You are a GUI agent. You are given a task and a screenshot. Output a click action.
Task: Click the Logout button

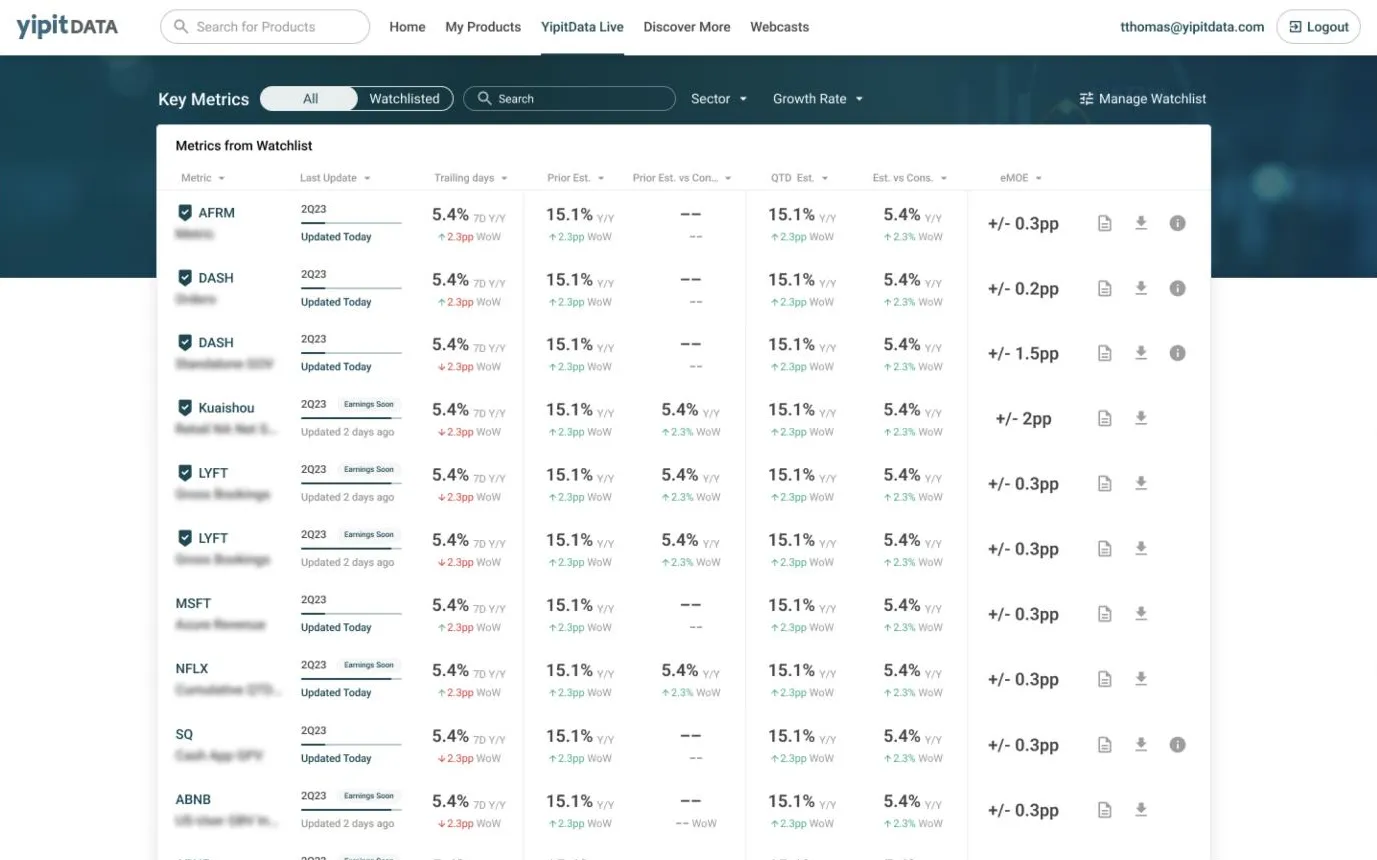(x=1318, y=27)
